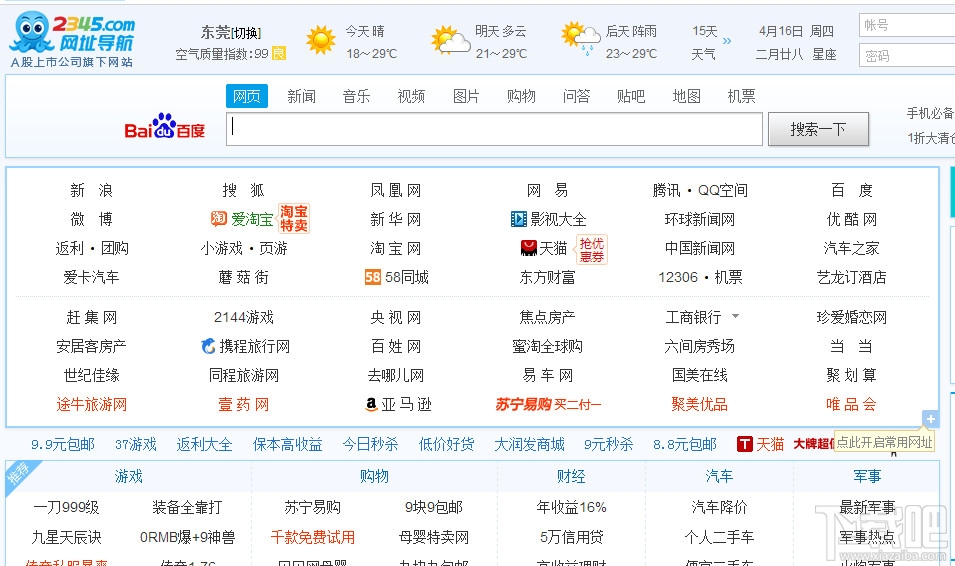Switch to the 地图 search tab
The width and height of the screenshot is (955, 566).
click(x=686, y=96)
